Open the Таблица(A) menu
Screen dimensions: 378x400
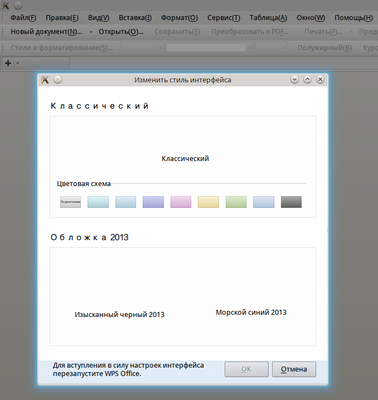point(268,18)
